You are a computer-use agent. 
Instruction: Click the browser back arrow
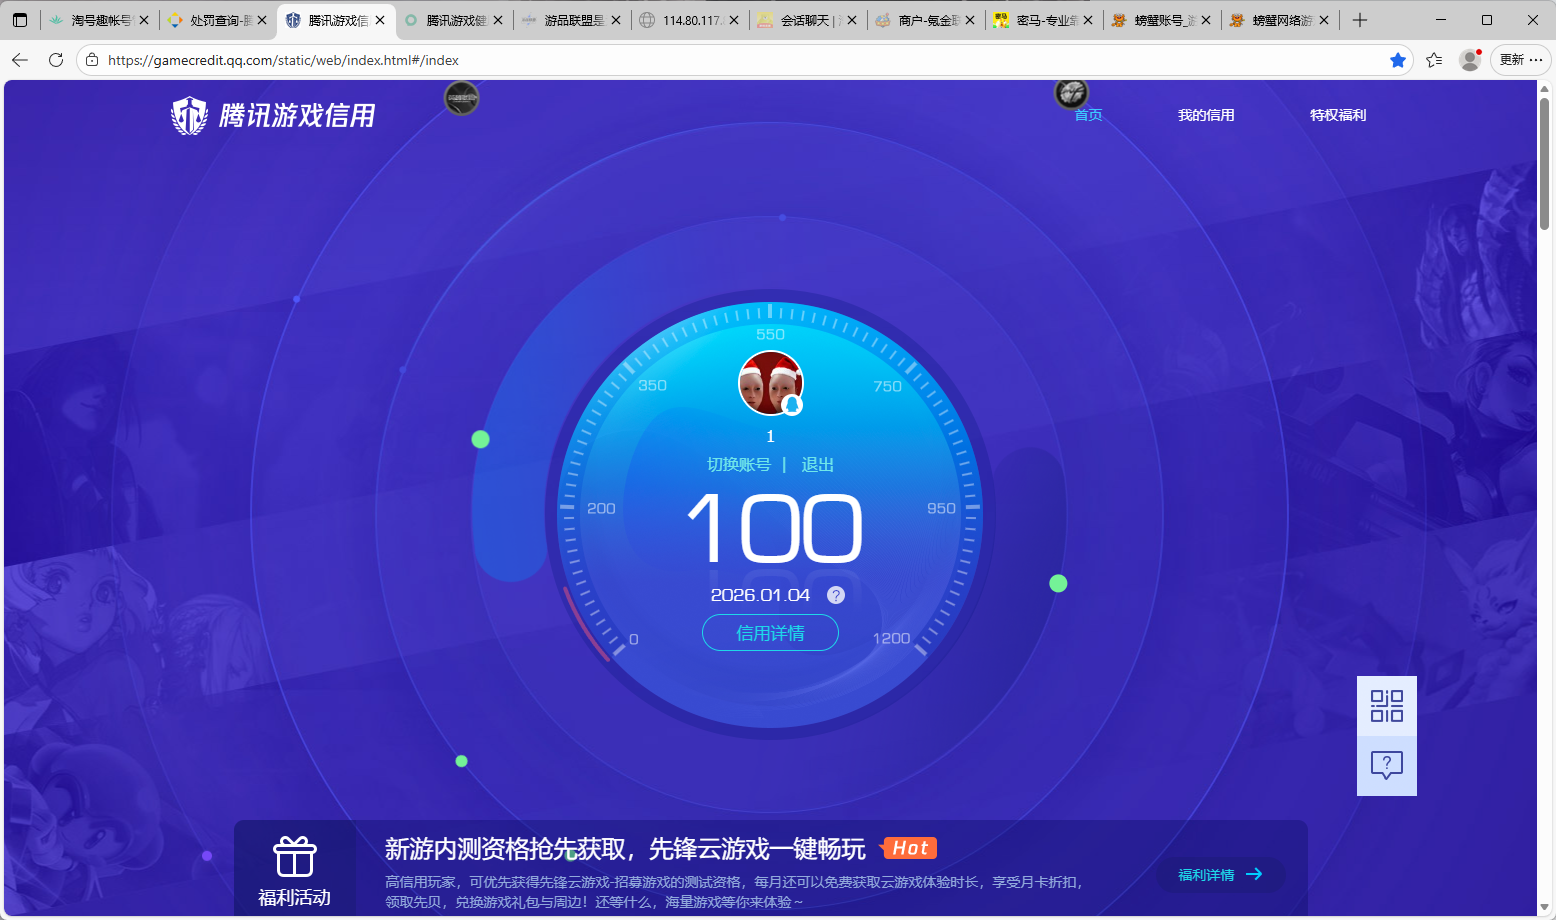(x=20, y=60)
